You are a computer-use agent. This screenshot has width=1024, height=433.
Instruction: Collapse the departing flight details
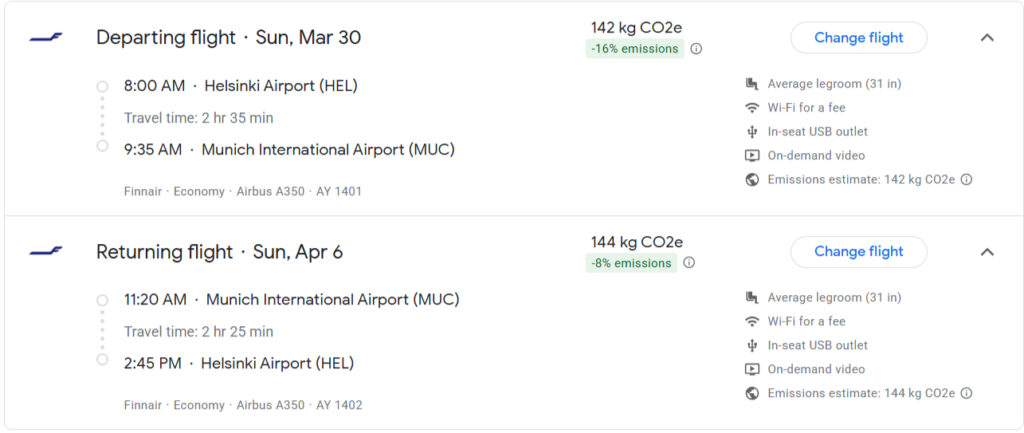click(987, 38)
